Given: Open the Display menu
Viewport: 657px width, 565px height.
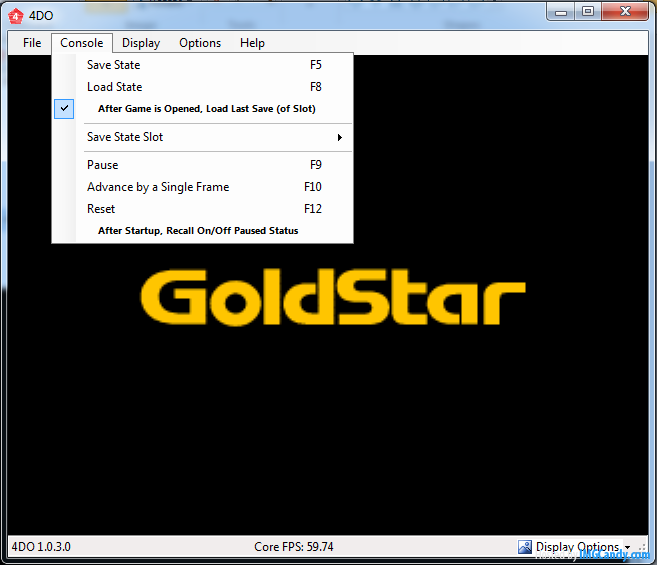Looking at the screenshot, I should point(141,43).
